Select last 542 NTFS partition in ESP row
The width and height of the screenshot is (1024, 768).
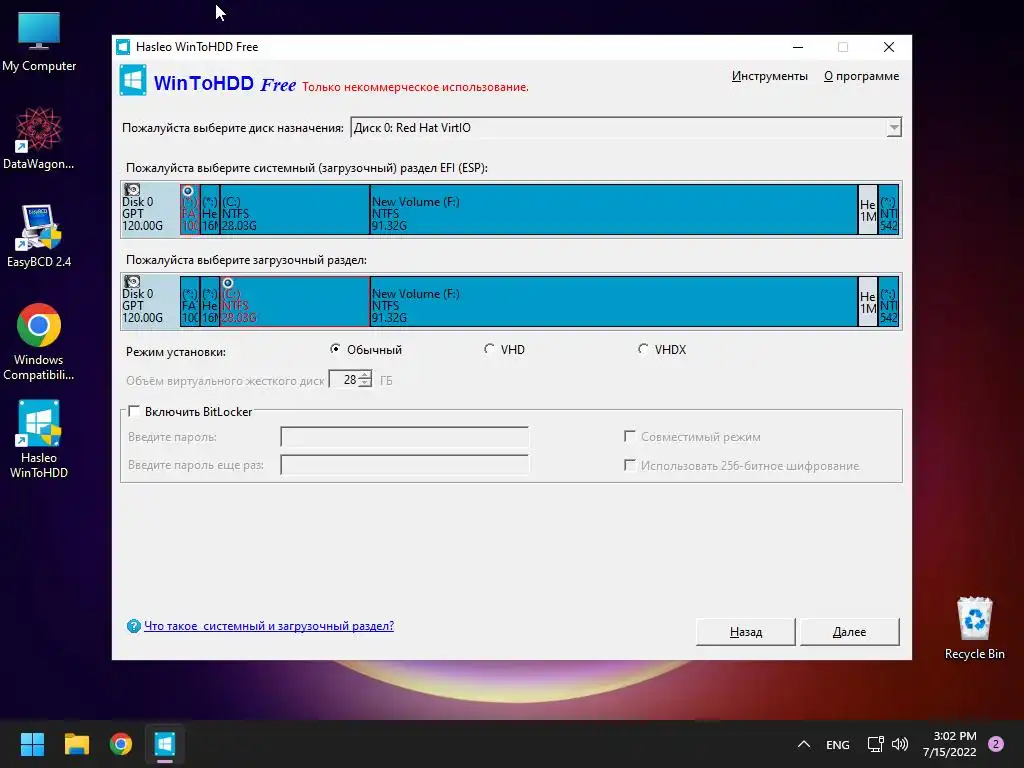pyautogui.click(x=888, y=209)
